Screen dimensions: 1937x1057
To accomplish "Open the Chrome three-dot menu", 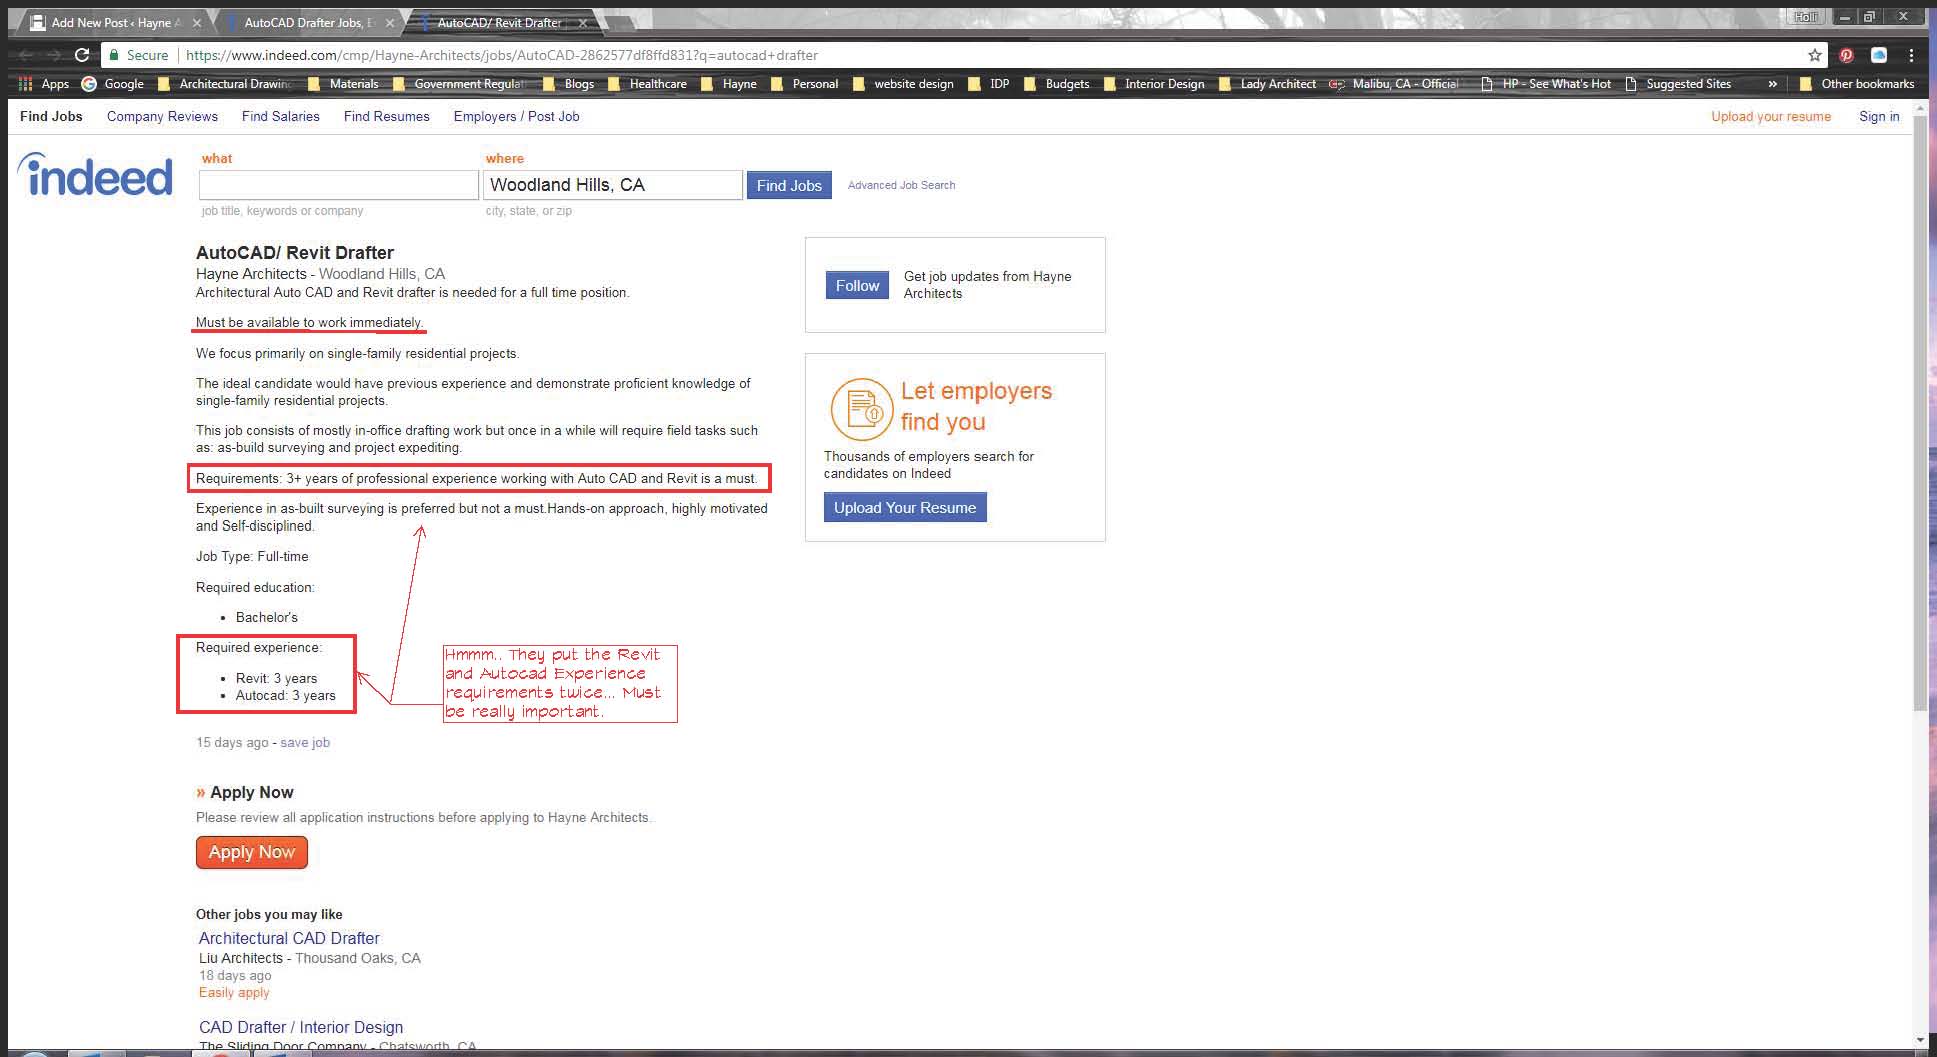I will coord(1911,55).
